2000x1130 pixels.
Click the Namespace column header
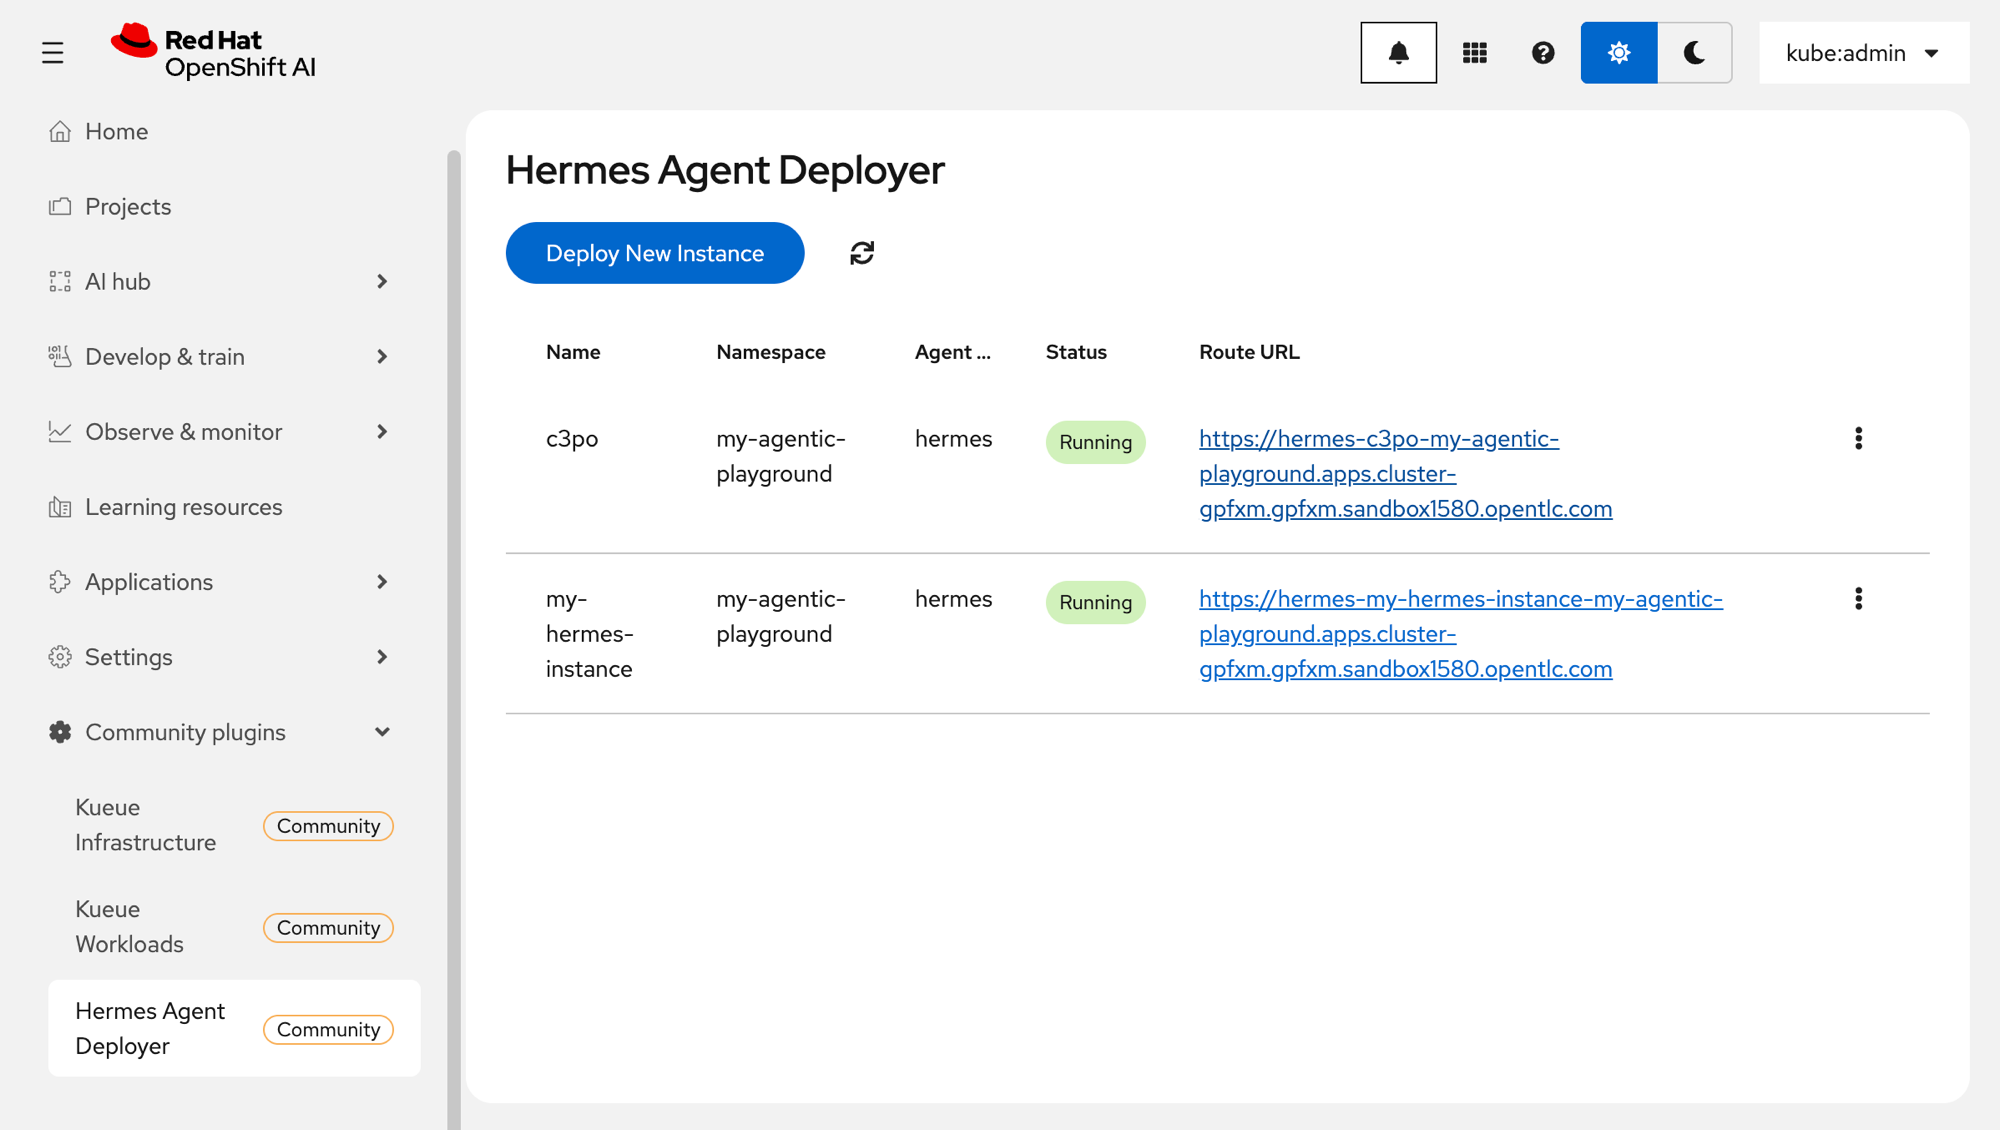click(x=770, y=352)
